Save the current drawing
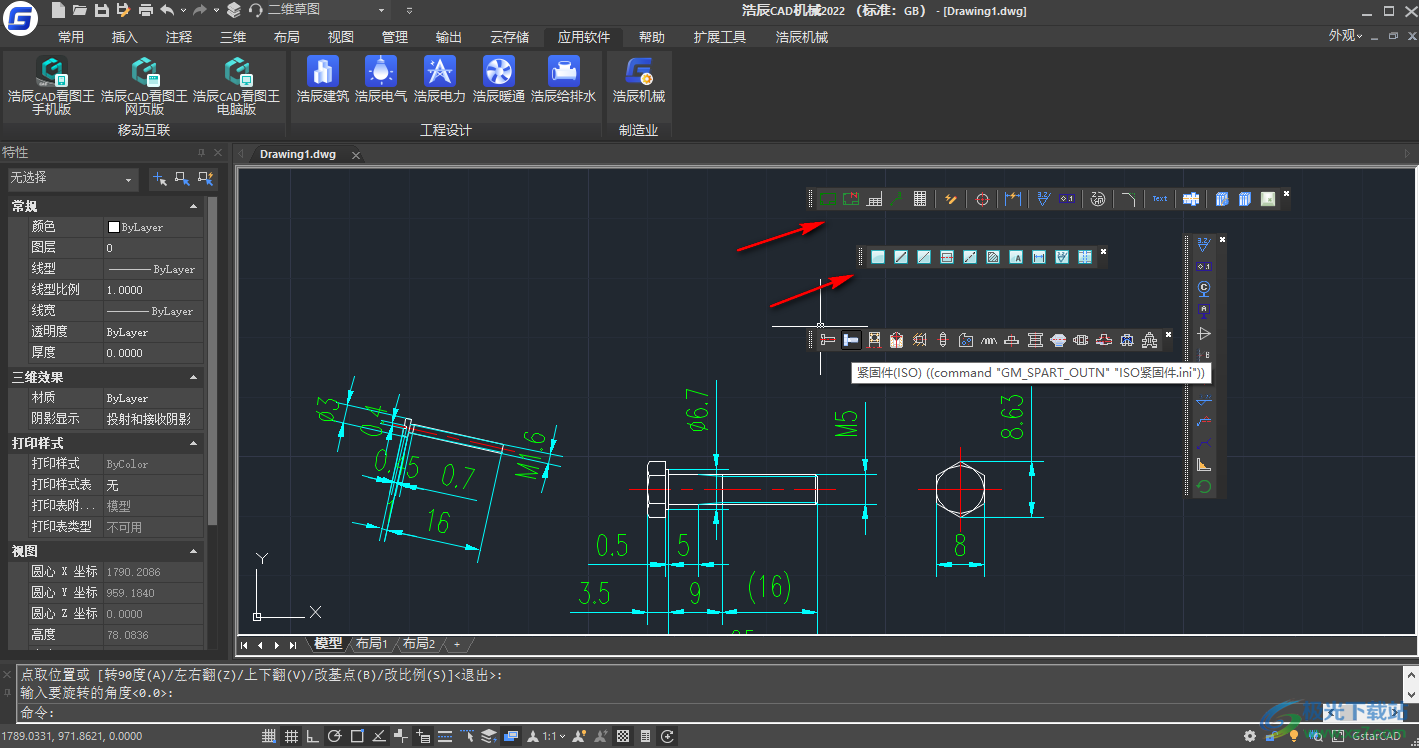The image size is (1419, 749). [101, 10]
